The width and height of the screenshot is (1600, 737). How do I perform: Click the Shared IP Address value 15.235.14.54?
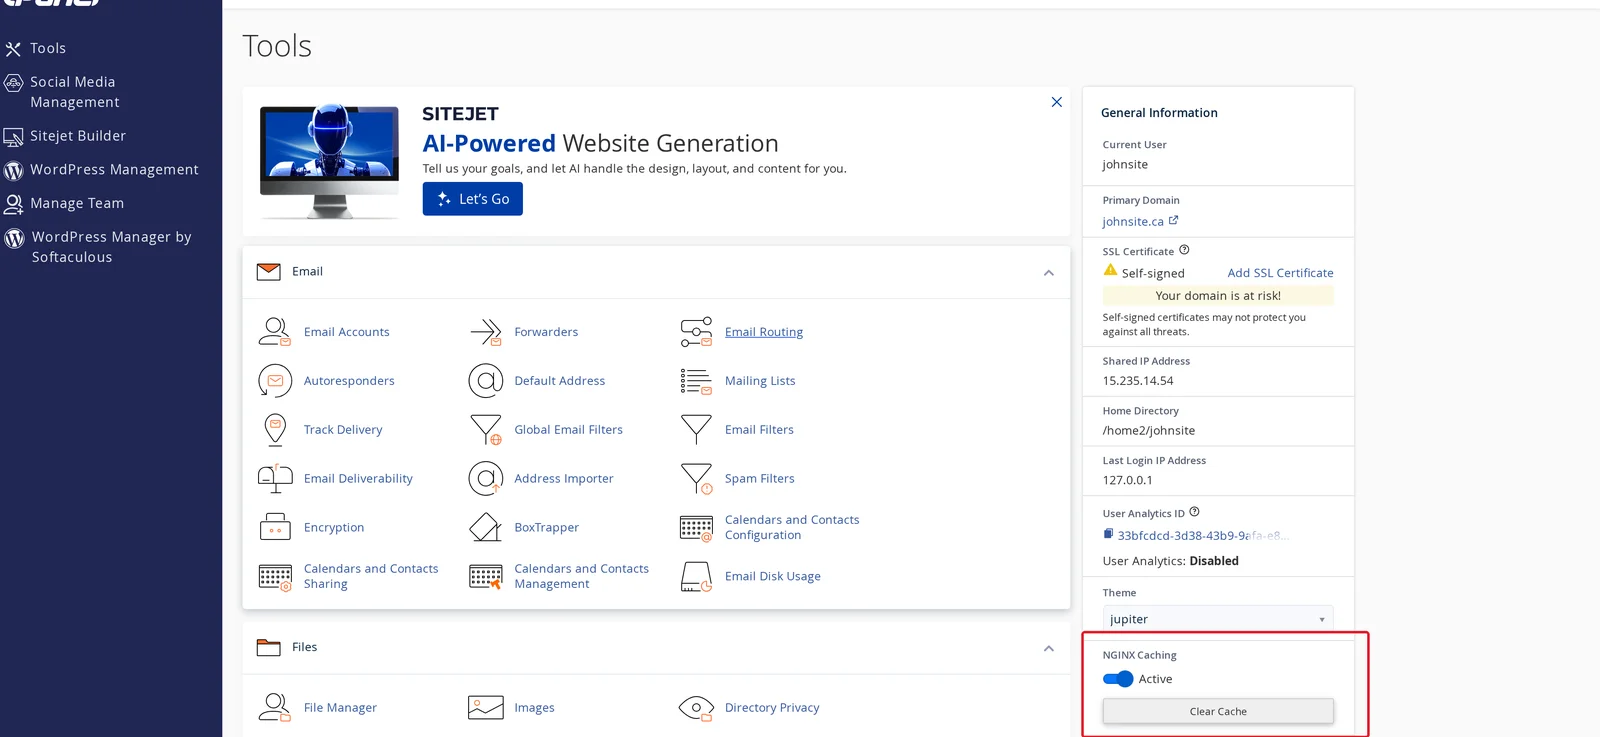click(1138, 381)
